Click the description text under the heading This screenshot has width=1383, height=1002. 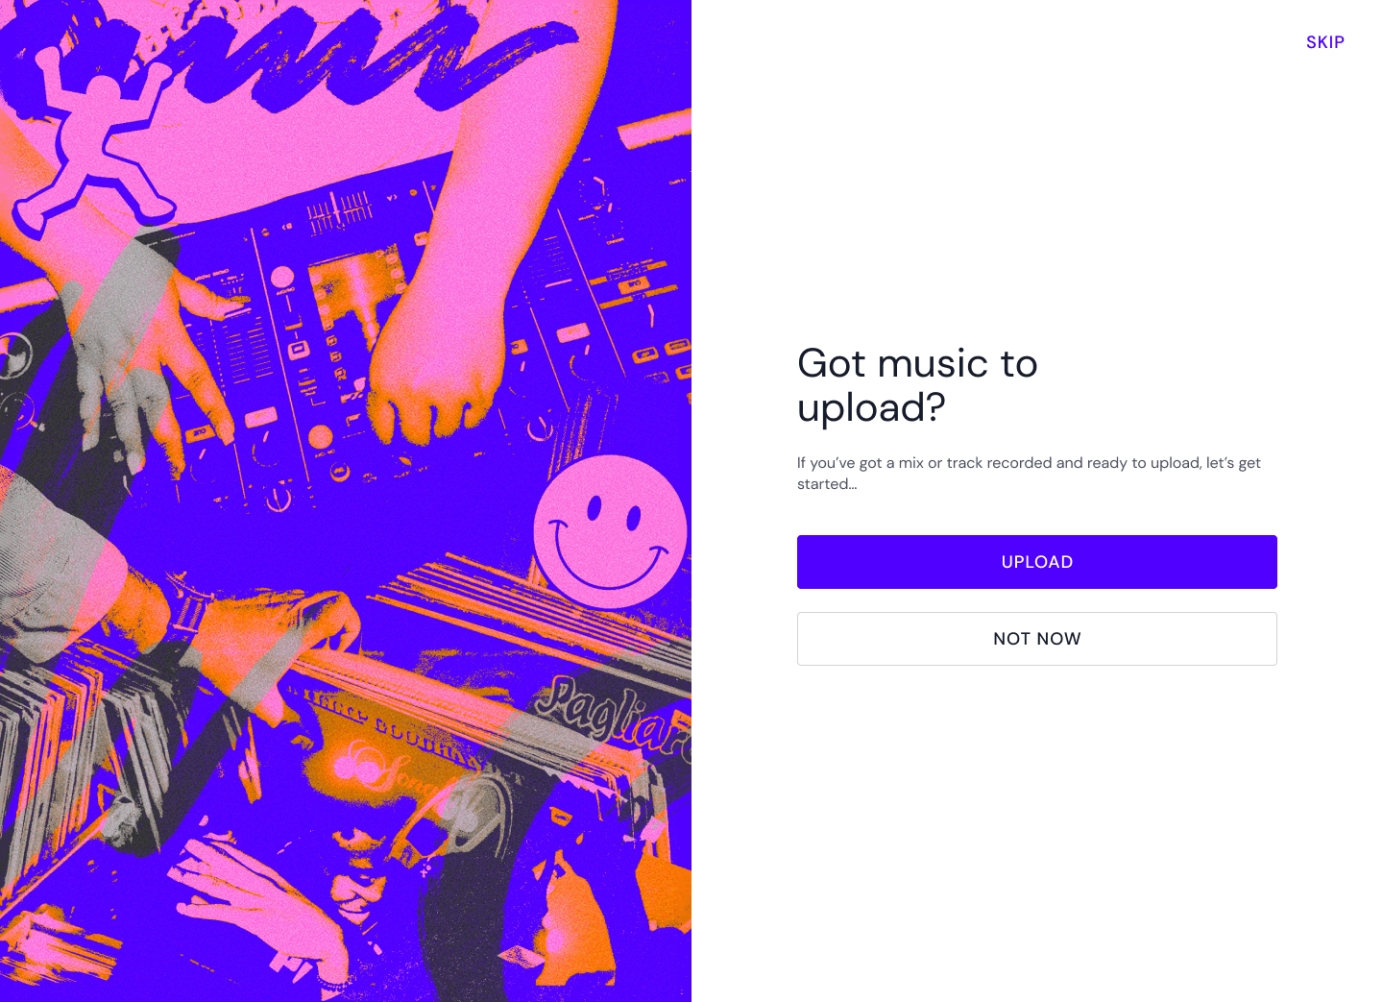[1028, 473]
